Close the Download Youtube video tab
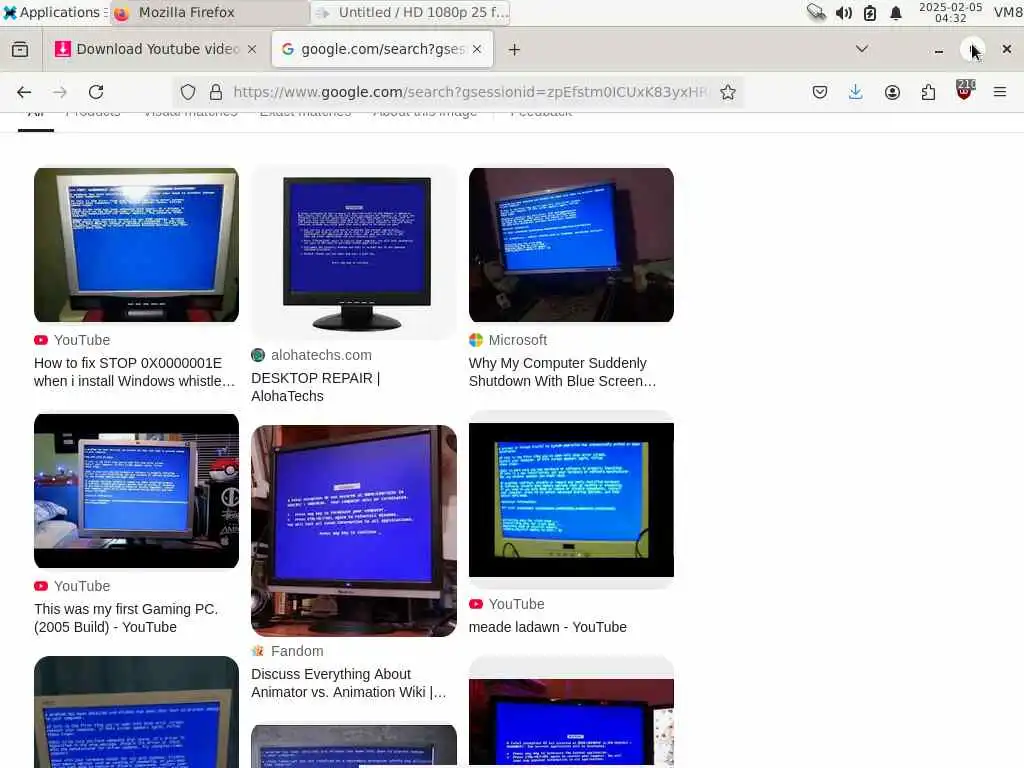1024x768 pixels. click(x=251, y=49)
